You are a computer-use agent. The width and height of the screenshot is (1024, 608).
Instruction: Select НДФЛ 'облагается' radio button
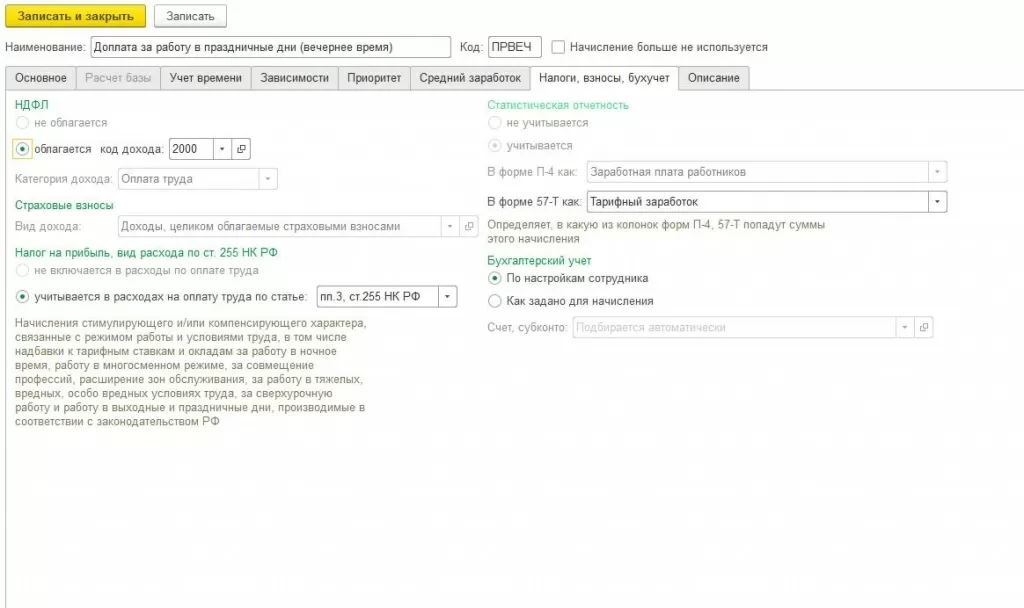coord(22,149)
